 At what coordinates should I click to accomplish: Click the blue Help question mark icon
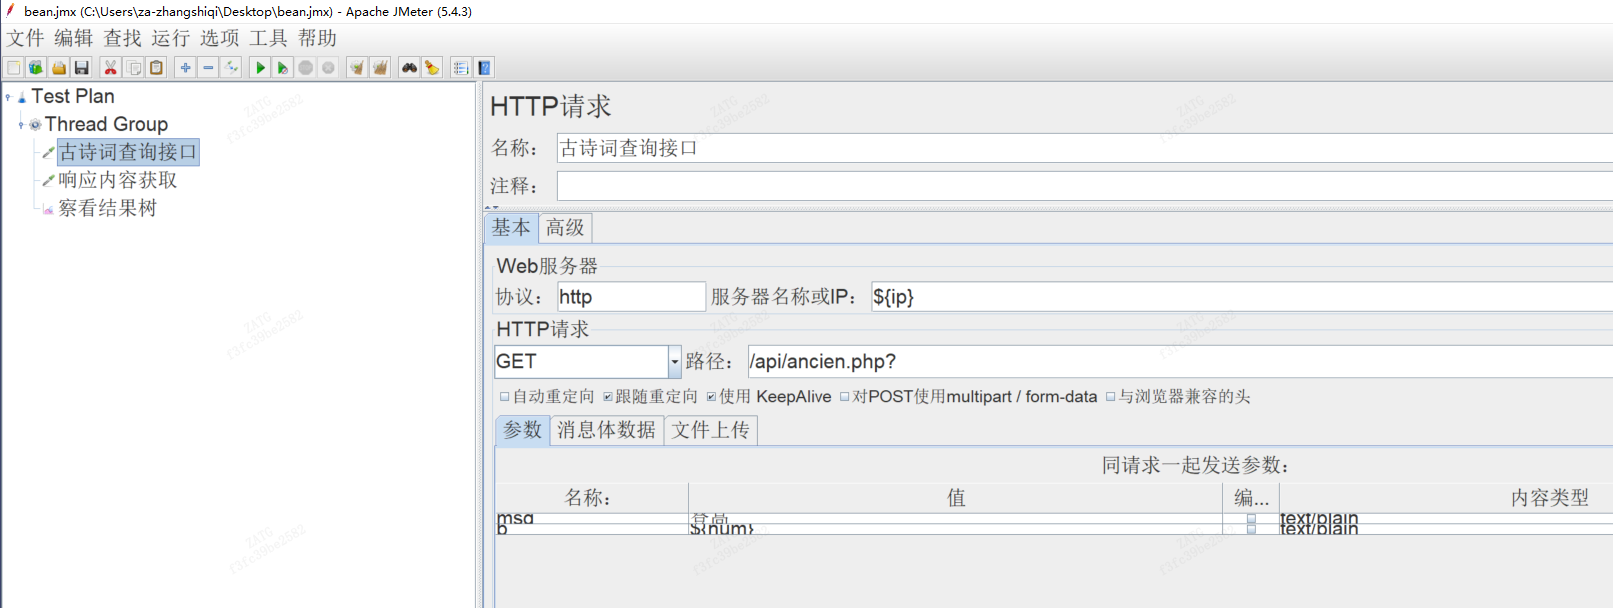(x=484, y=68)
